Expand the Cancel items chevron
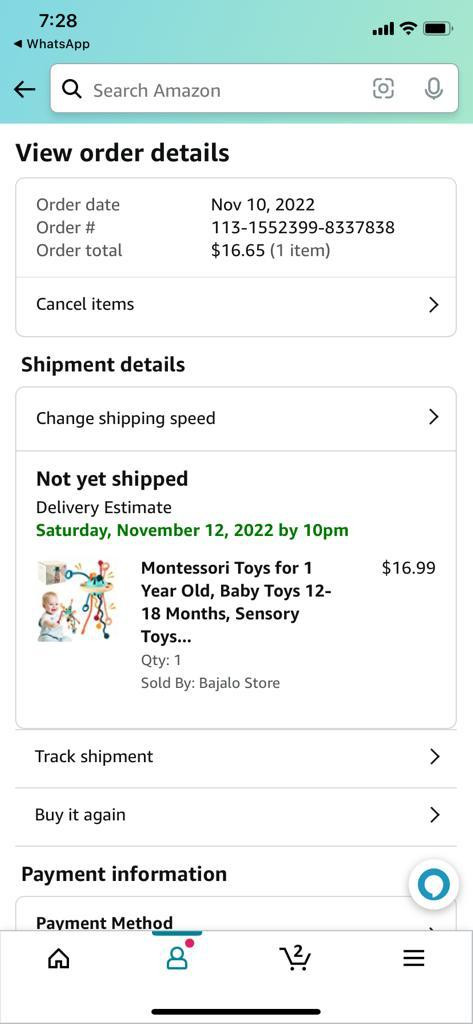Viewport: 473px width, 1024px height. click(433, 305)
